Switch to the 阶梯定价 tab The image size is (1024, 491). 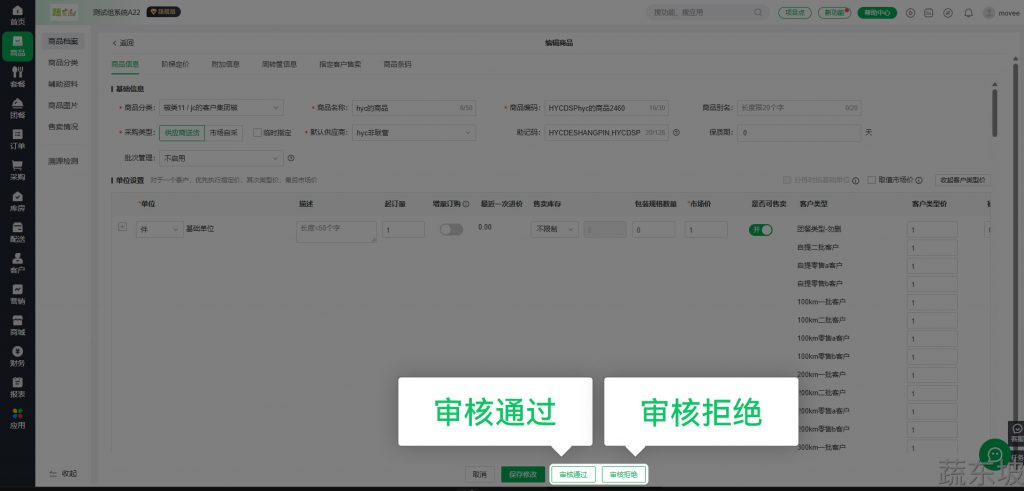coord(175,64)
